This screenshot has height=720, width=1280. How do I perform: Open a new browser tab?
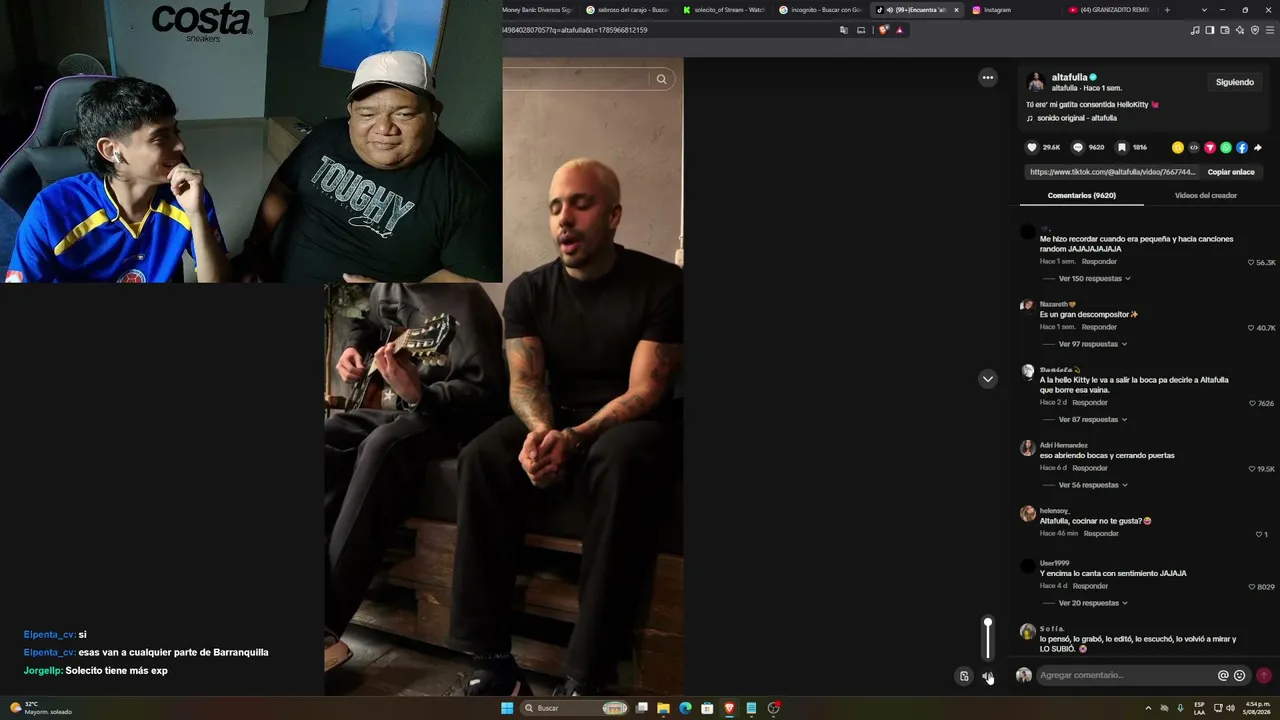1167,10
